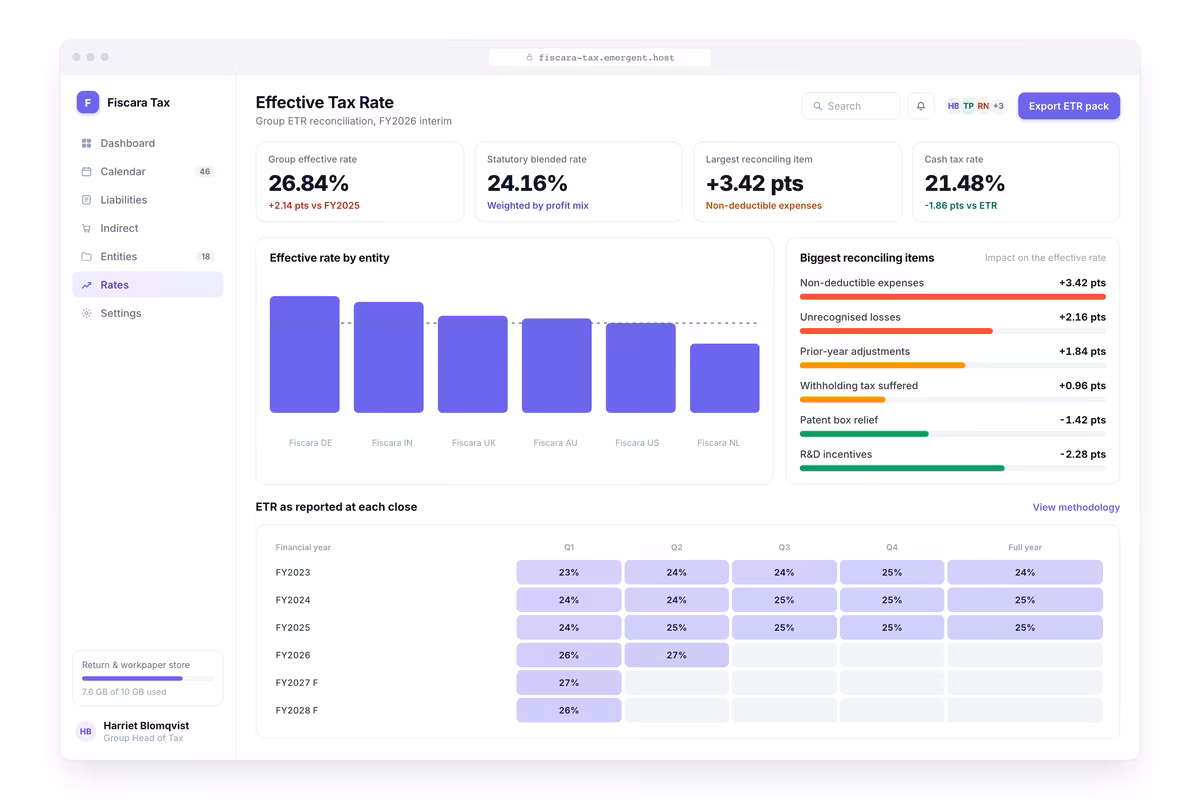
Task: Click Patent box relief bar
Action: pyautogui.click(x=953, y=434)
